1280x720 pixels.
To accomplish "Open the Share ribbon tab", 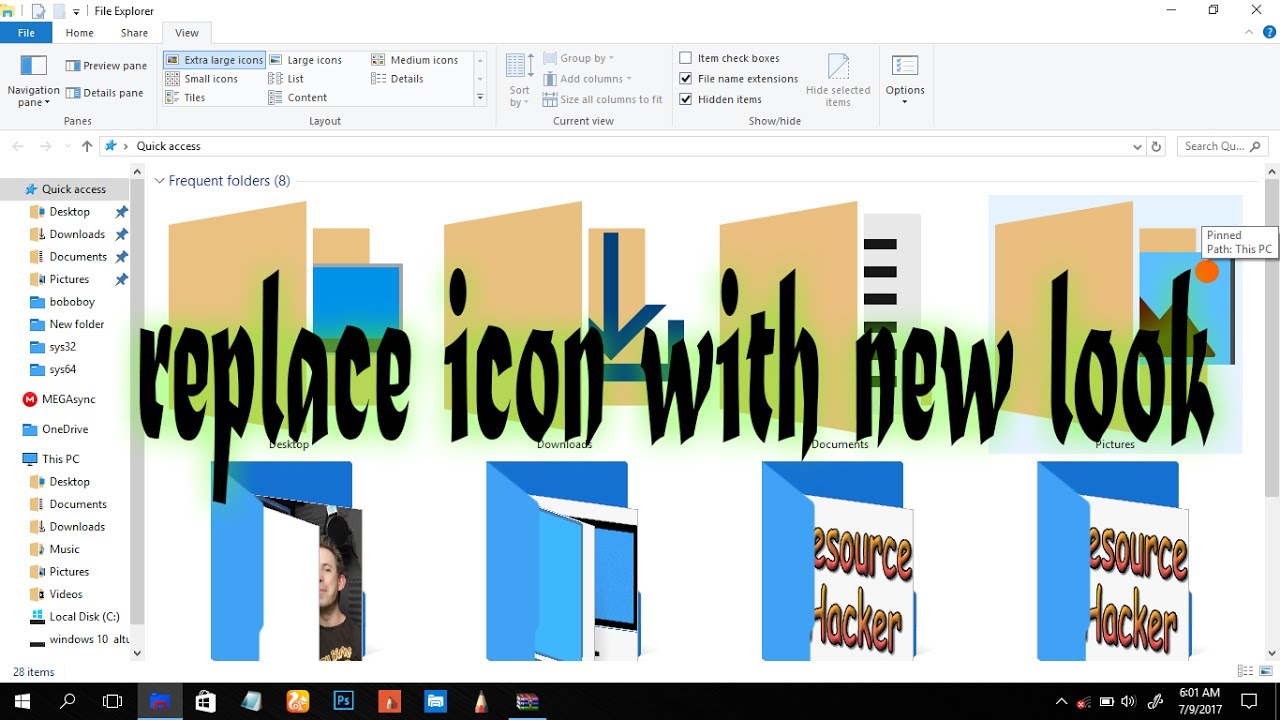I will (134, 32).
